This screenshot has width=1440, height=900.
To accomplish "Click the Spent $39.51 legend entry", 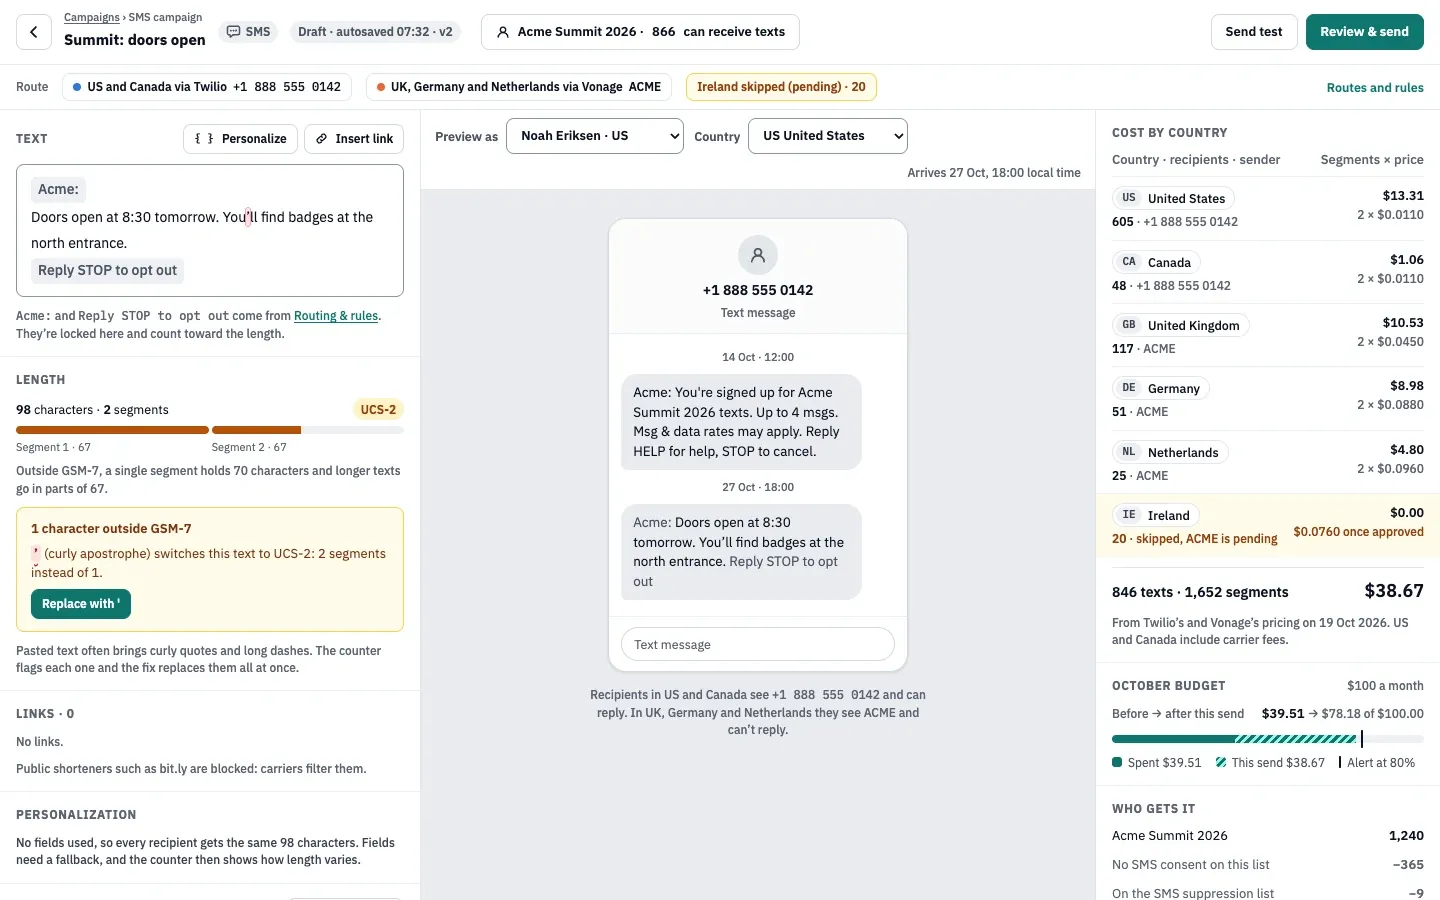I will click(x=1157, y=763).
